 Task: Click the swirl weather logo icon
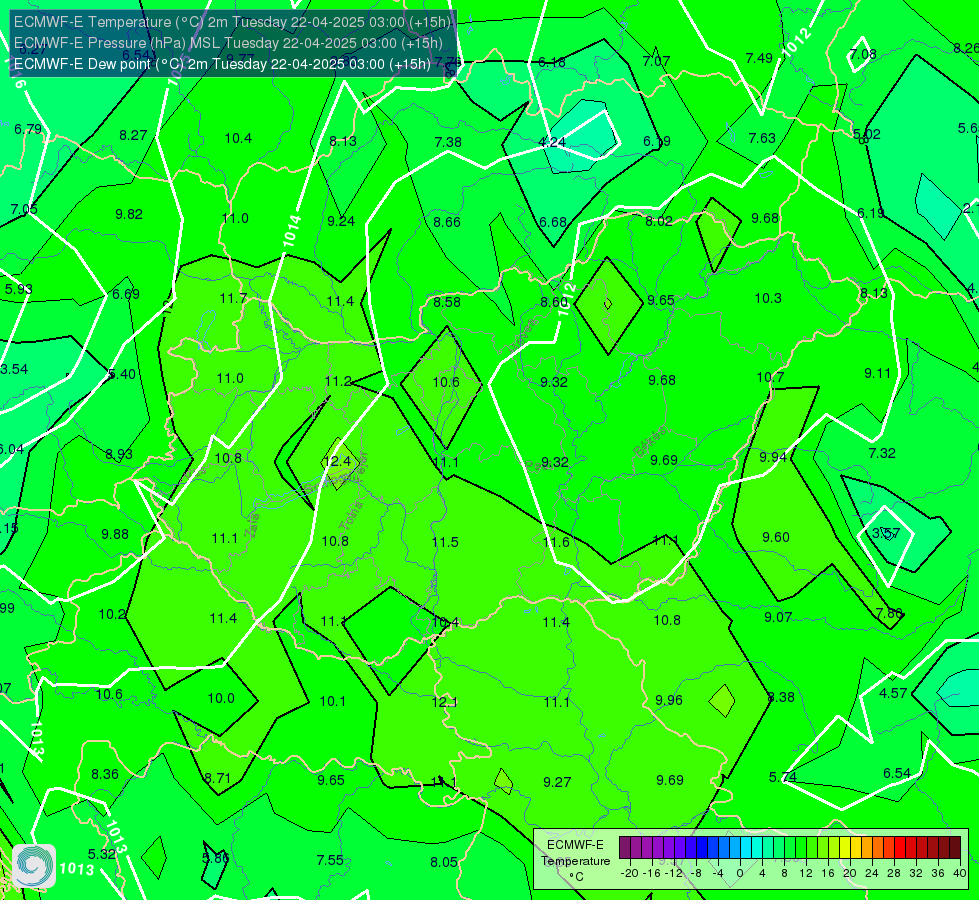click(34, 866)
